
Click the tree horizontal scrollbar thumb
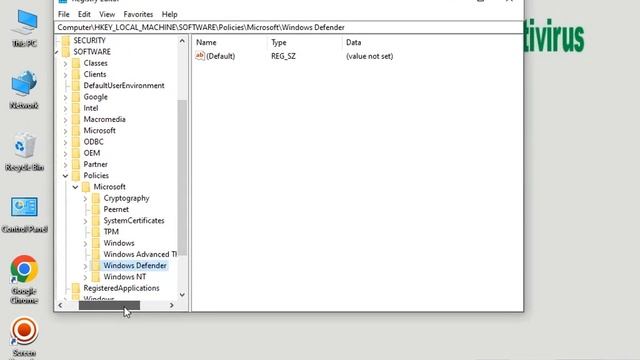(109, 305)
